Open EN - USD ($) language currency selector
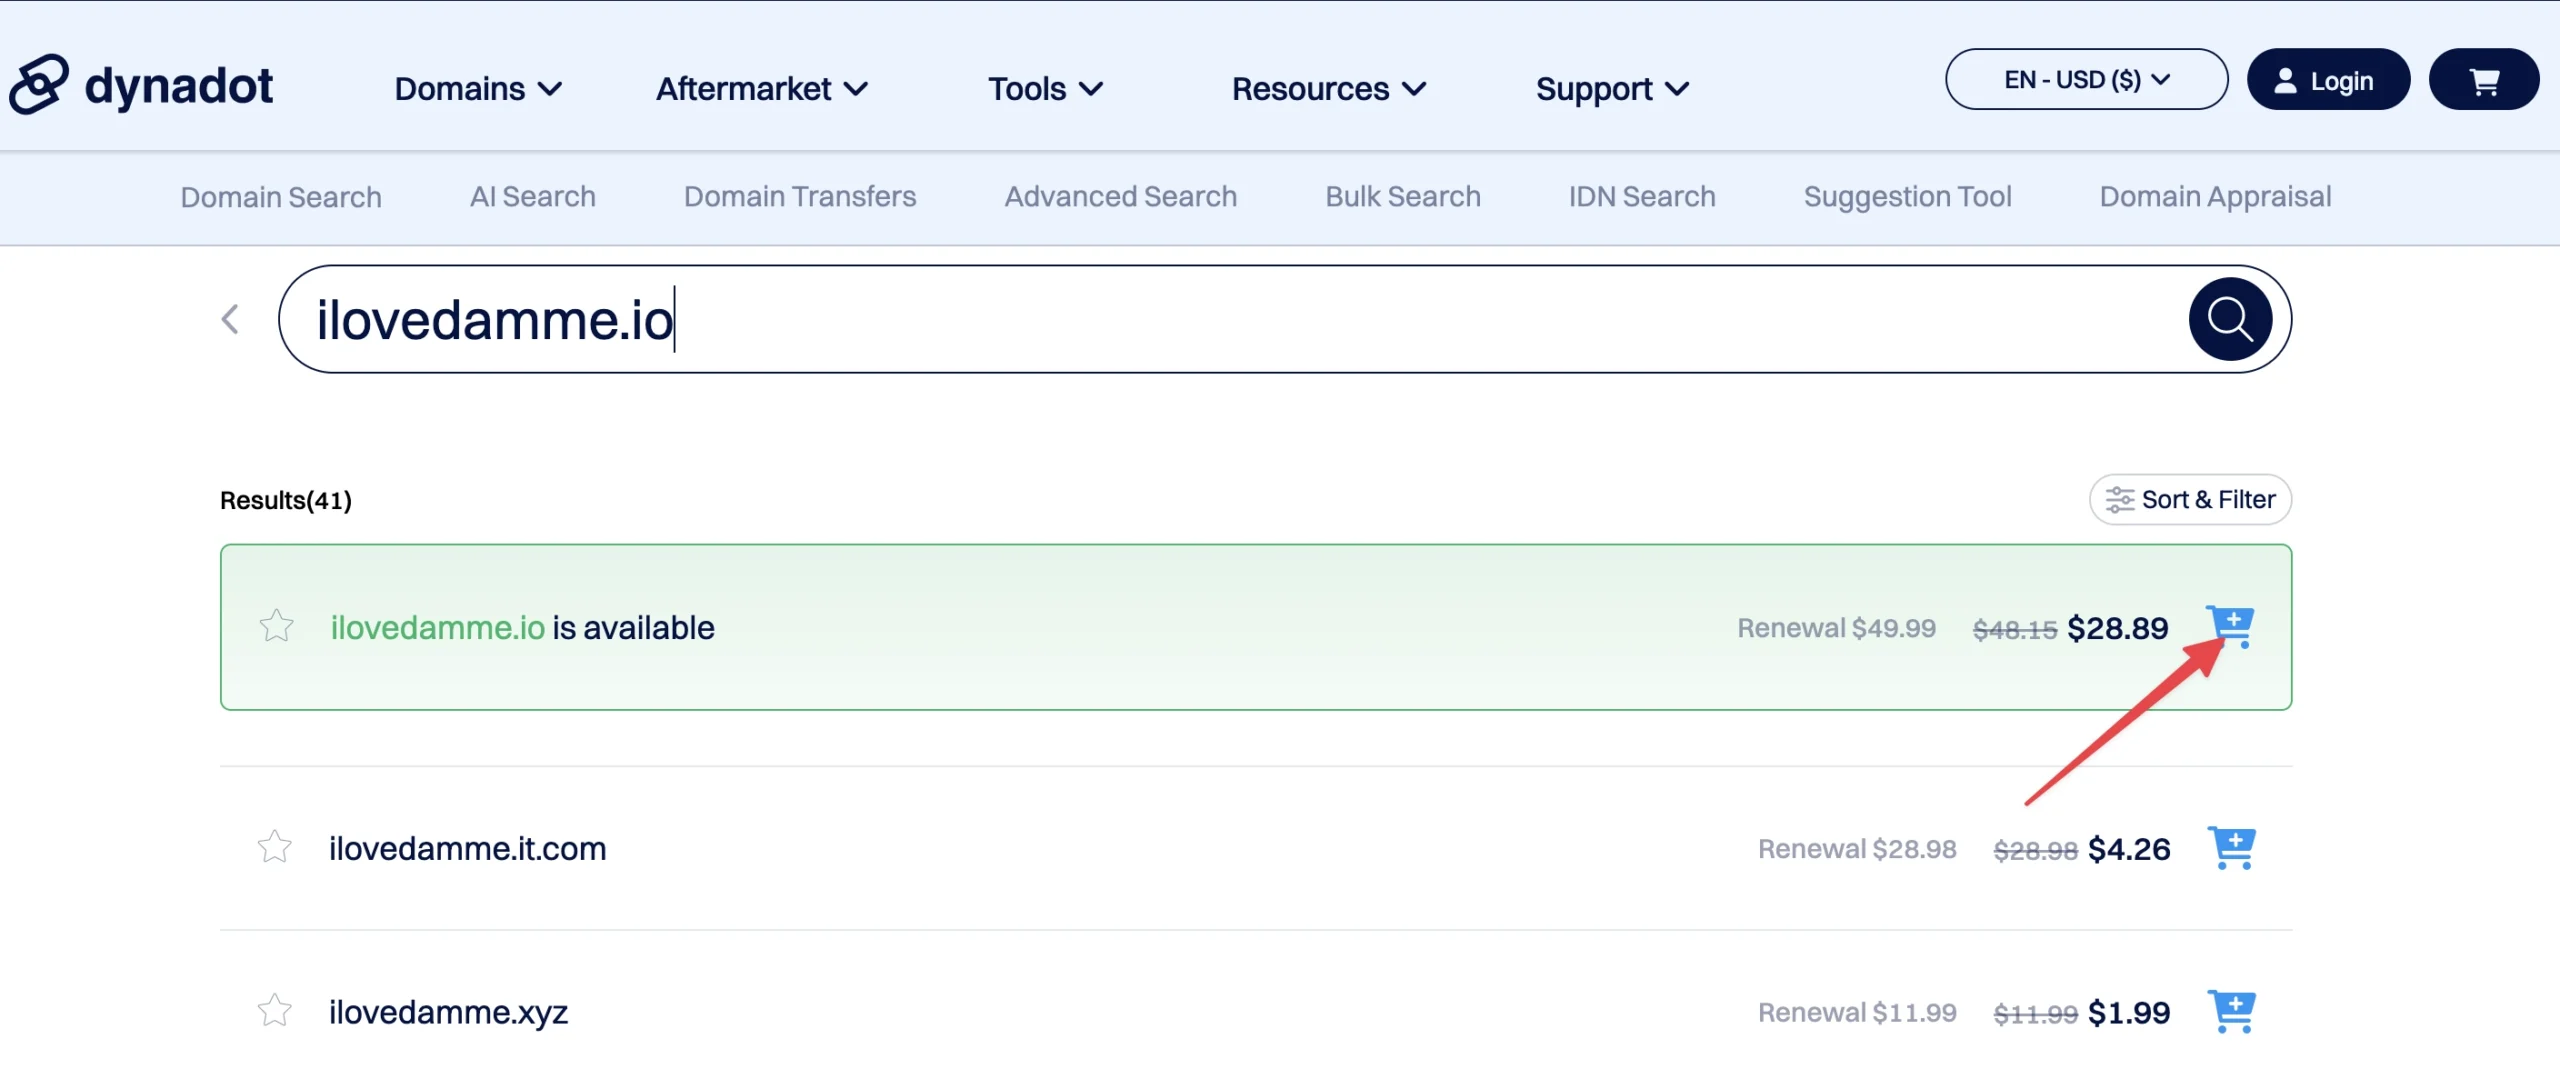This screenshot has height=1089, width=2560. (x=2086, y=80)
